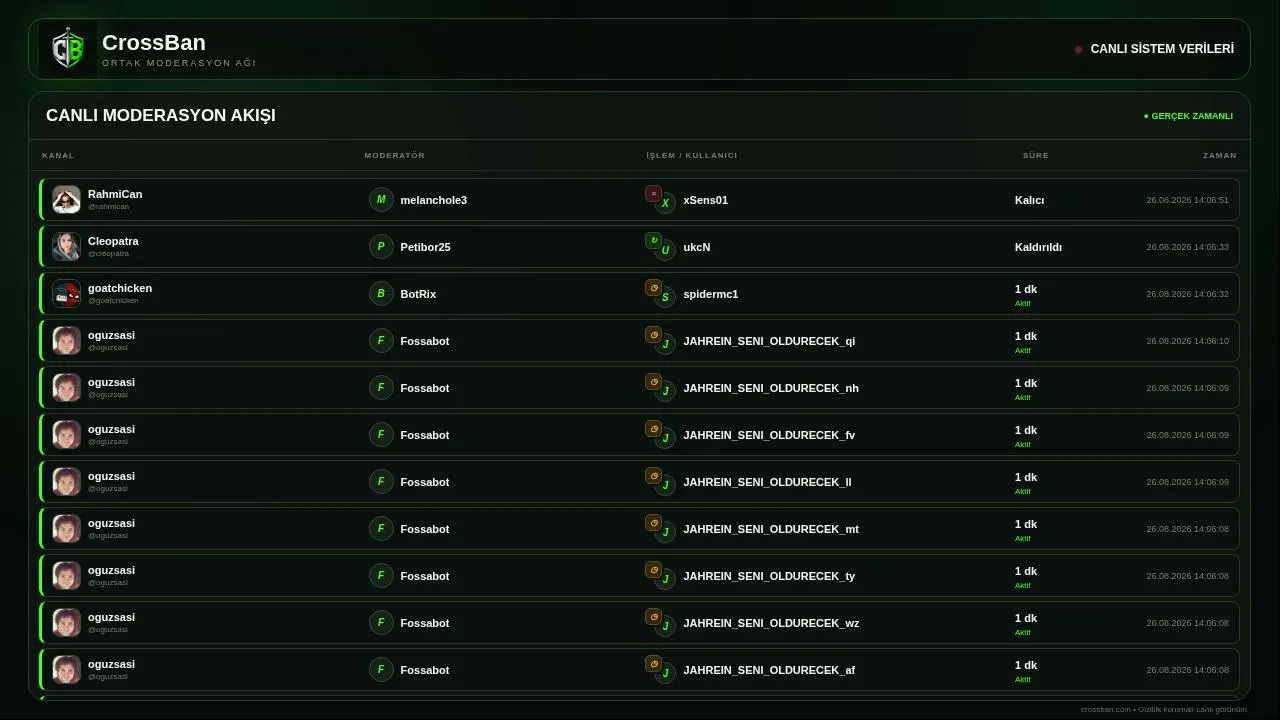Viewport: 1280px width, 720px height.
Task: Open RahmiCan channel avatar
Action: click(x=66, y=199)
